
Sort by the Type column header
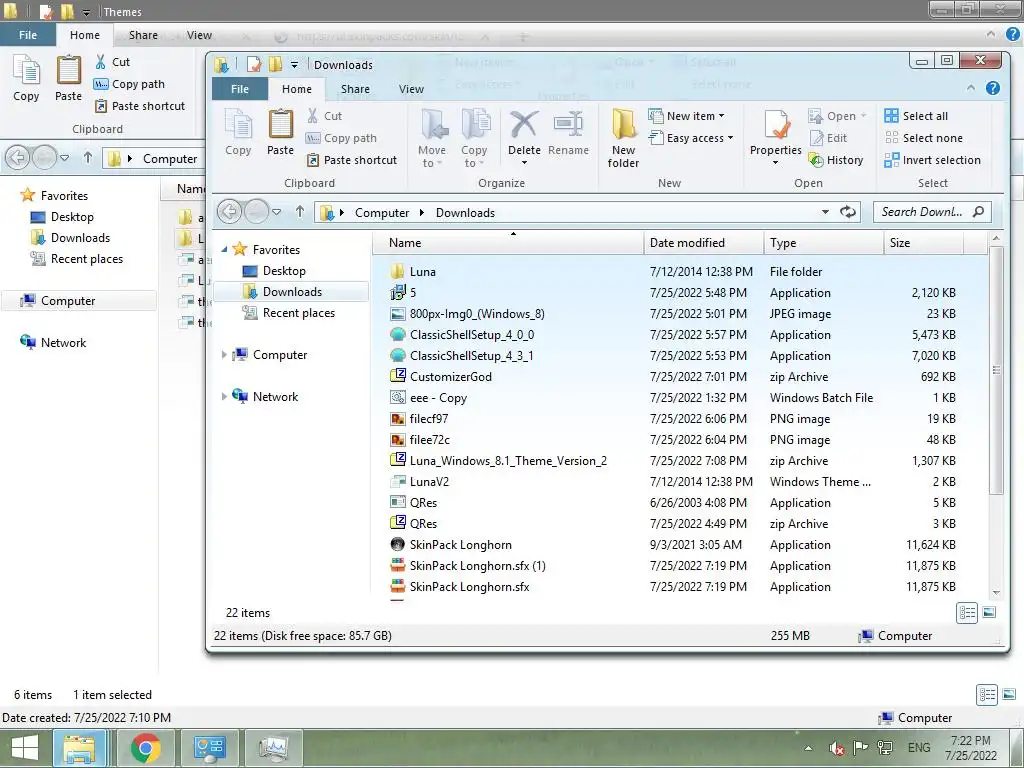[824, 242]
